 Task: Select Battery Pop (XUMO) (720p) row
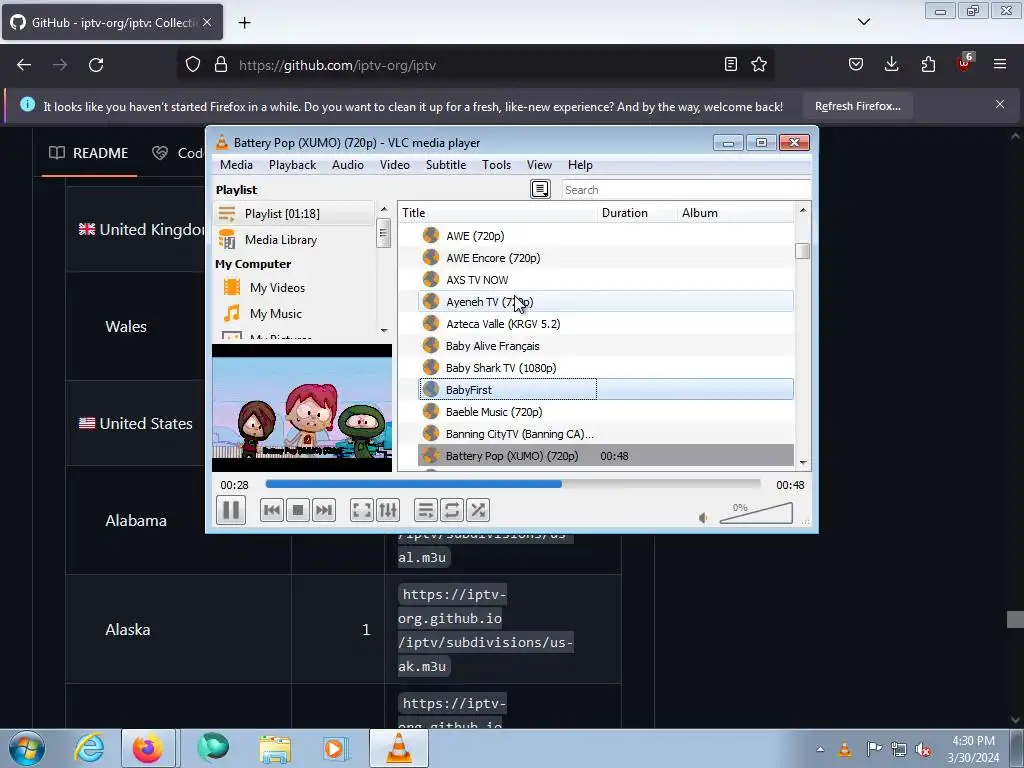tap(605, 456)
